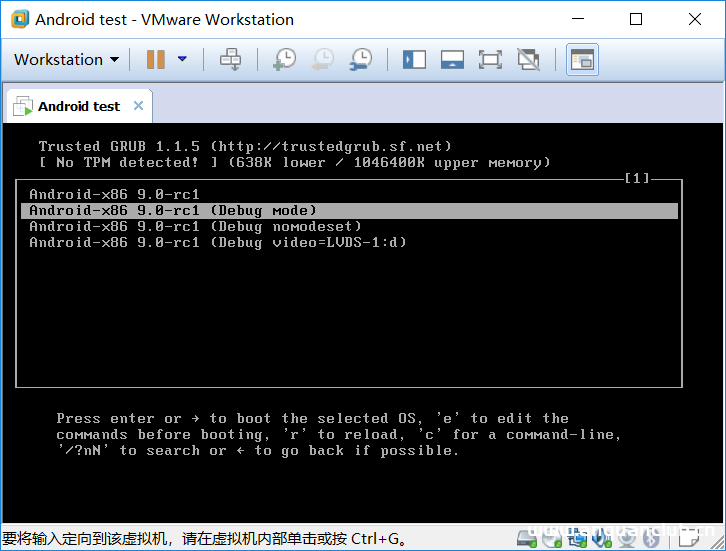Switch to the Android test tab

79,106
